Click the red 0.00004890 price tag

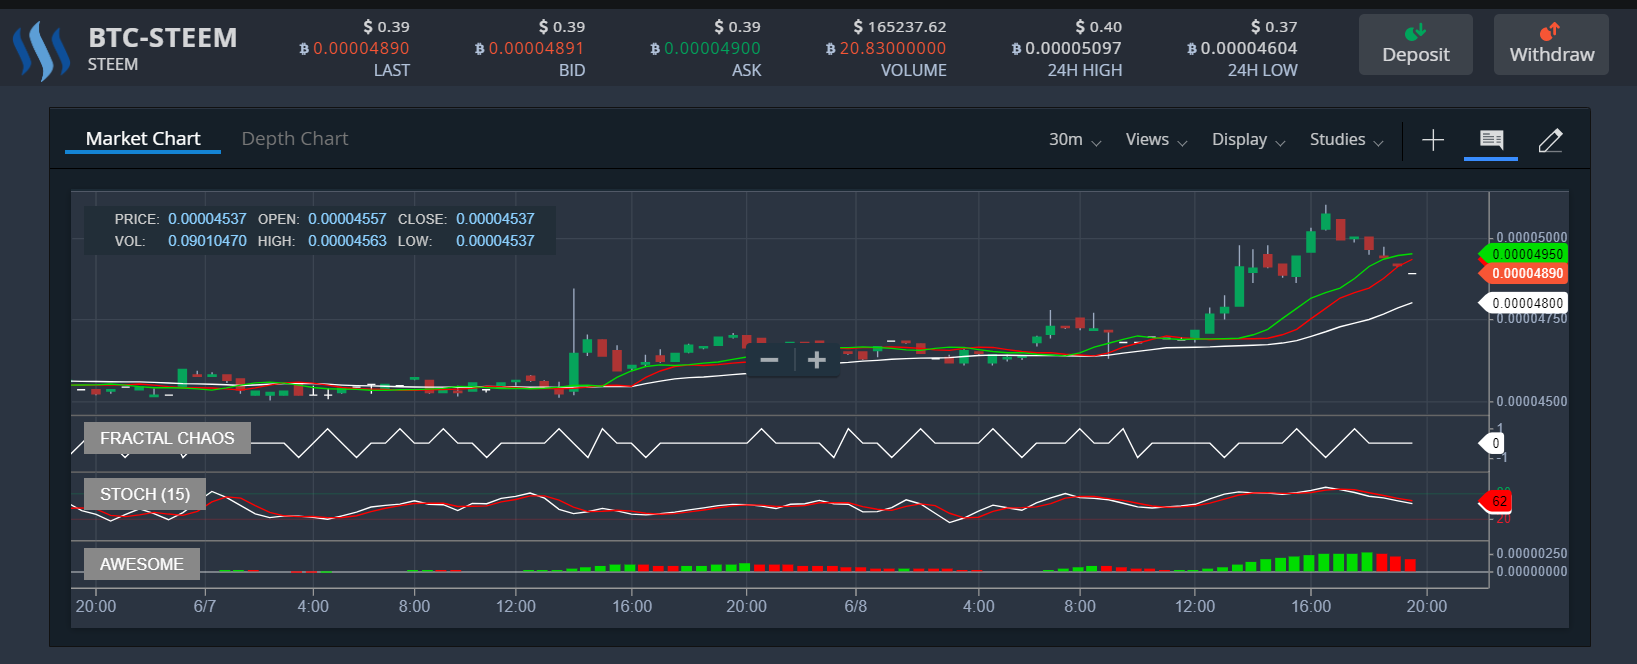coord(1524,273)
